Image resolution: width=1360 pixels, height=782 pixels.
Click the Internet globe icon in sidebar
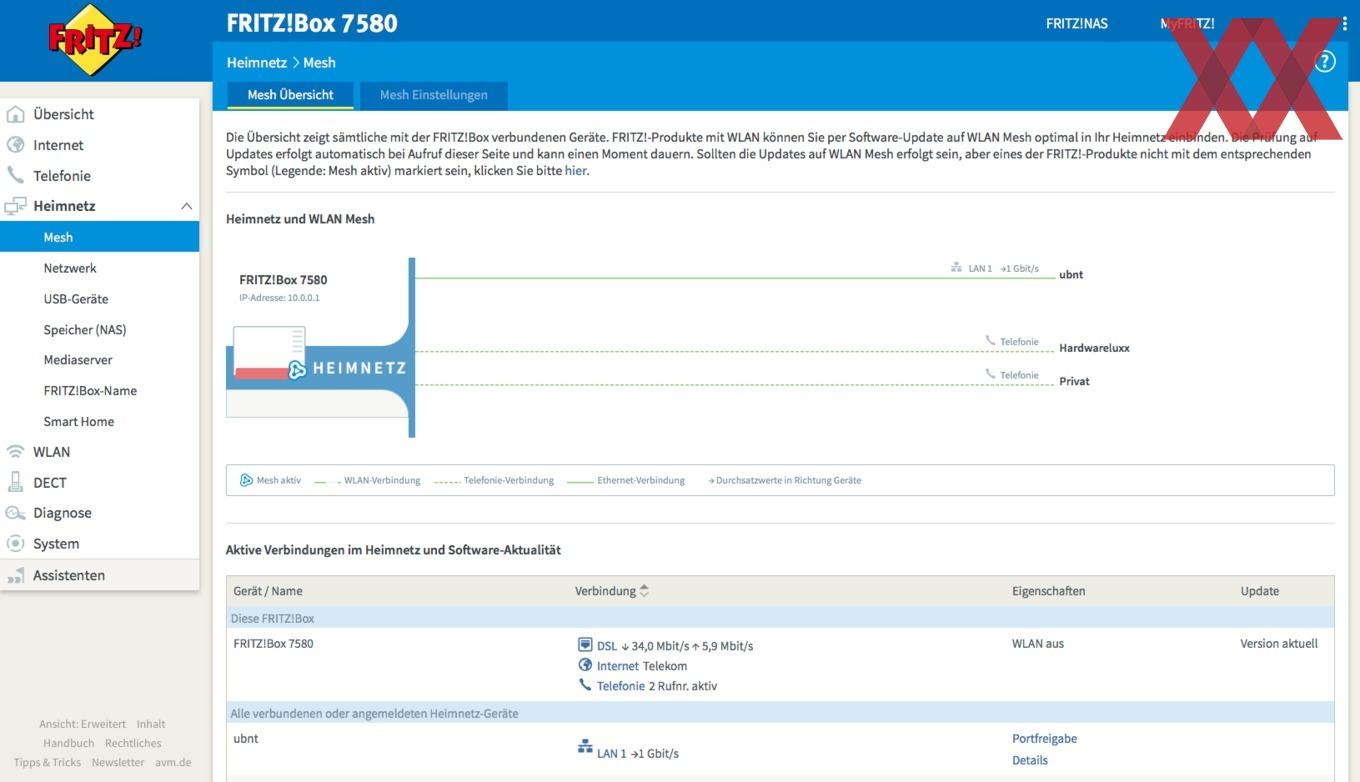(x=15, y=145)
